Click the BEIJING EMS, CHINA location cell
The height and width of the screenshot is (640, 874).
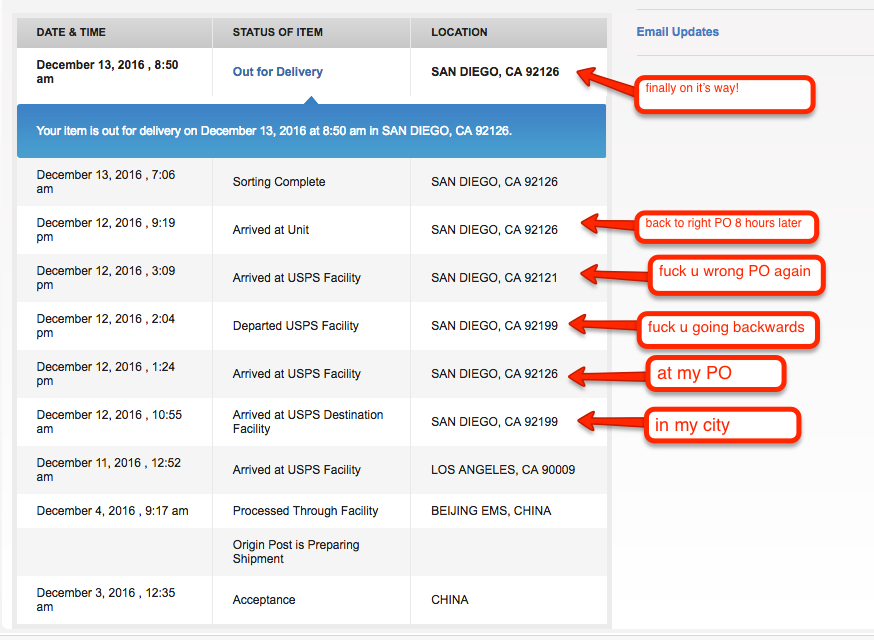(x=490, y=511)
